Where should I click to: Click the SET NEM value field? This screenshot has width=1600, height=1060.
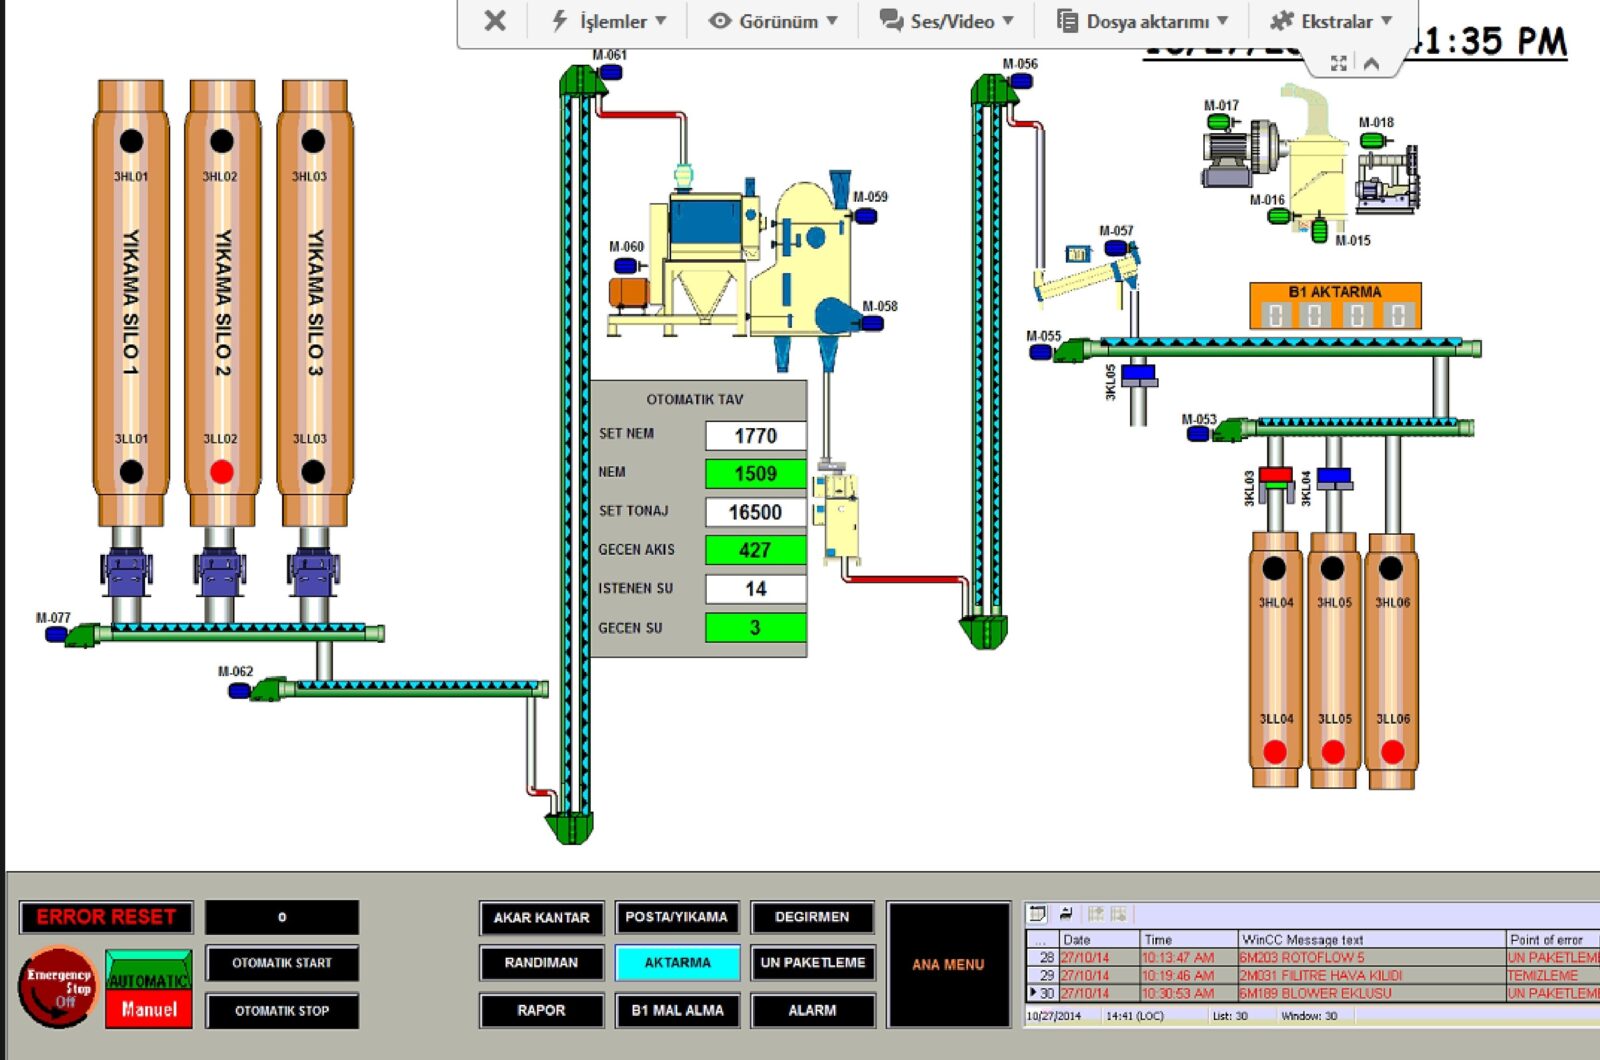755,436
